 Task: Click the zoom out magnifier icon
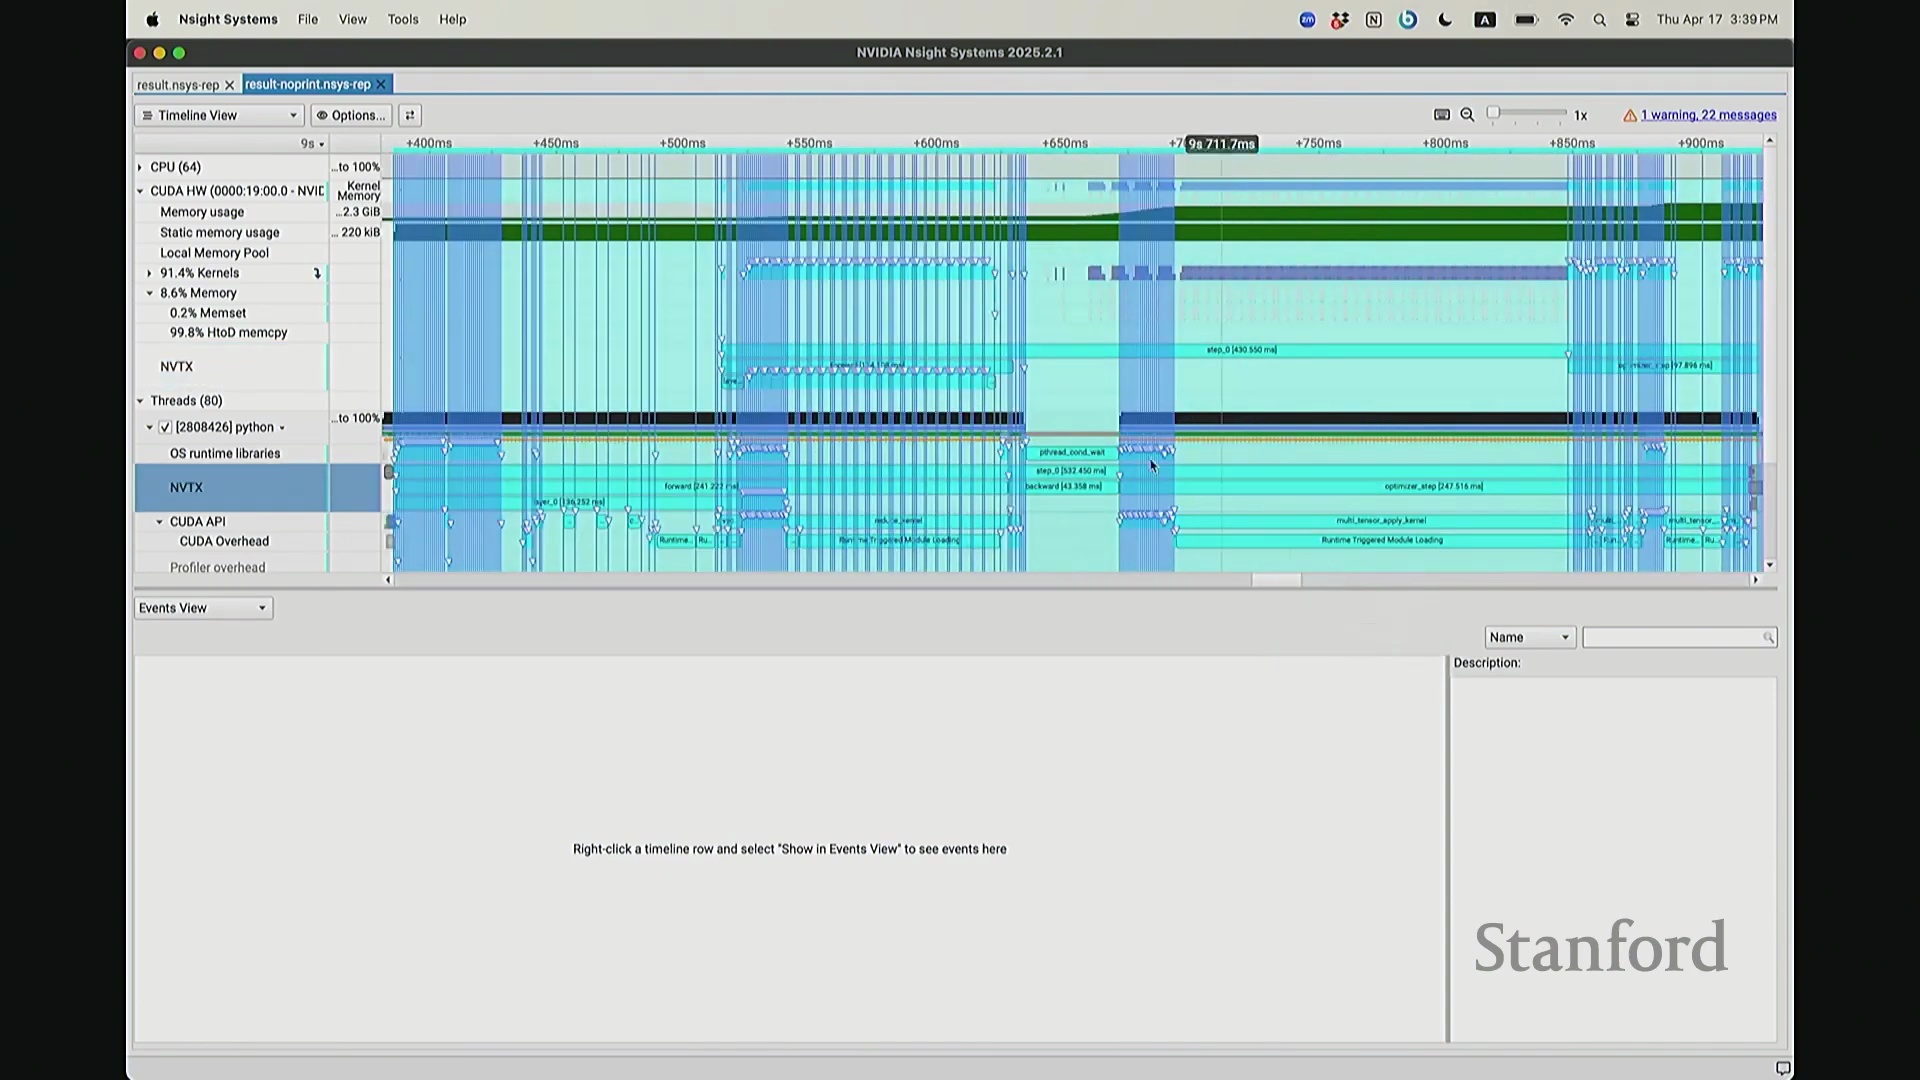coord(1467,115)
